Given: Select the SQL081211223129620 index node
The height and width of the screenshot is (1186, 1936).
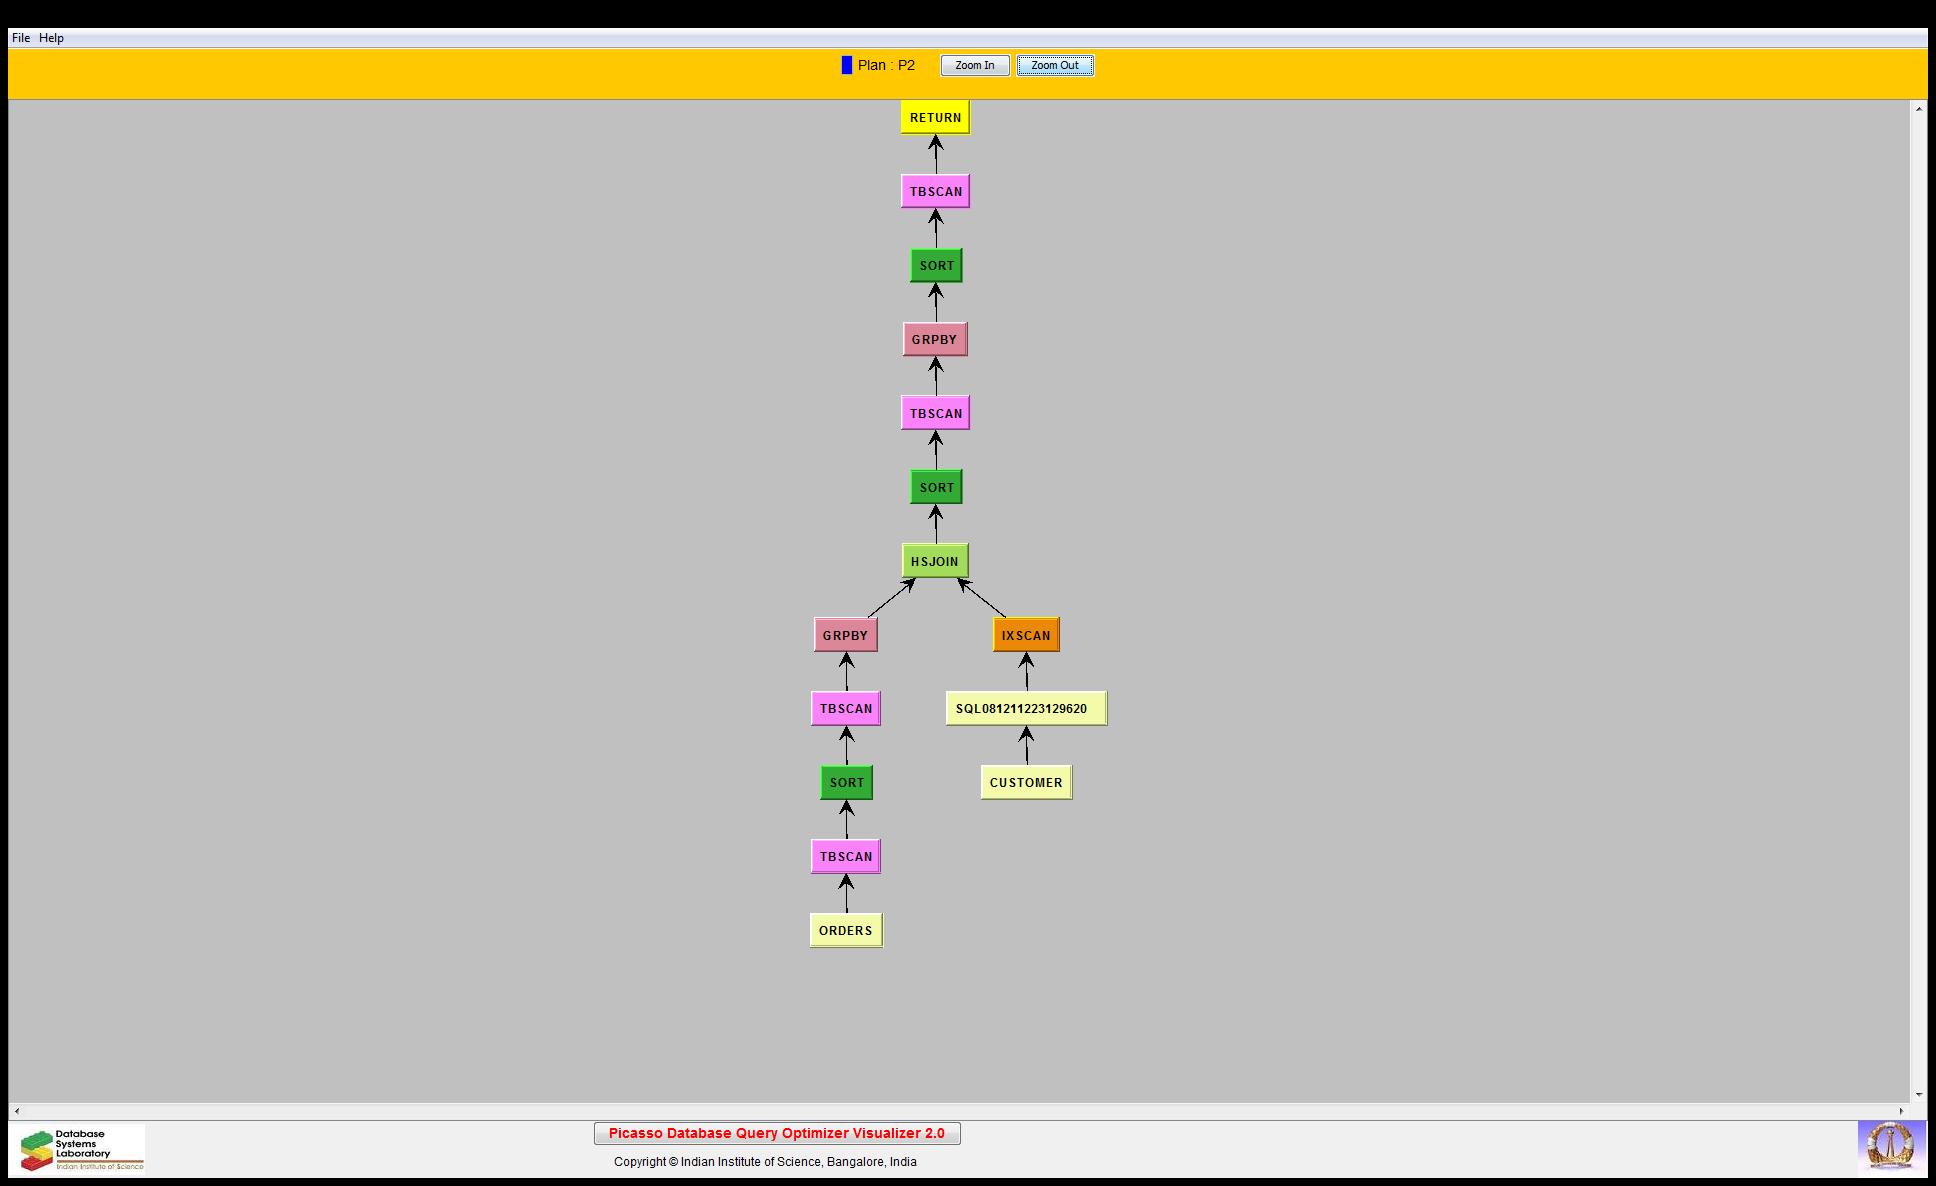Looking at the screenshot, I should [x=1025, y=708].
